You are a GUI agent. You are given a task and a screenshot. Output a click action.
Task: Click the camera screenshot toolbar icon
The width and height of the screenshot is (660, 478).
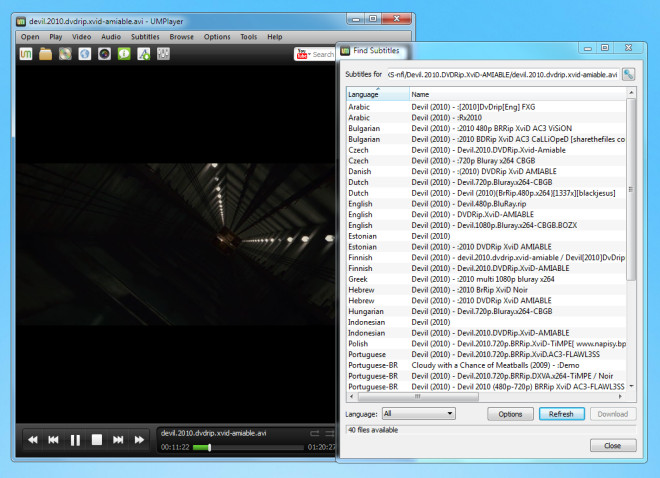coord(104,54)
